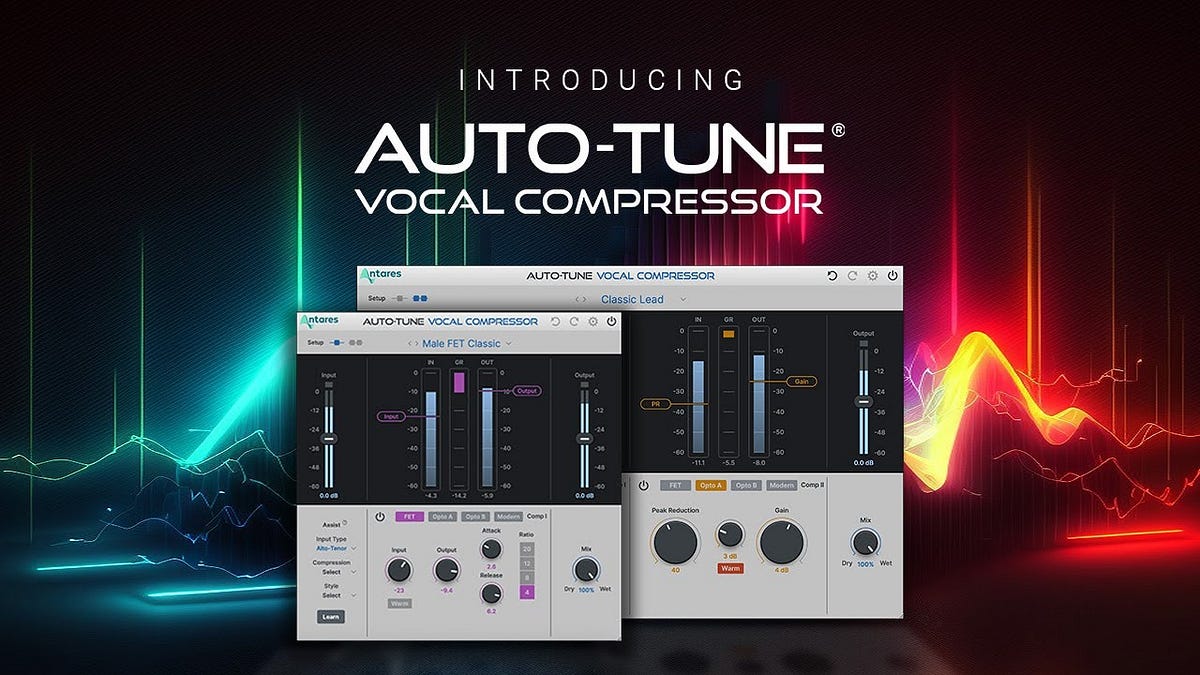Click the Peak Reduction knob
Viewport: 1200px width, 675px height.
point(676,541)
